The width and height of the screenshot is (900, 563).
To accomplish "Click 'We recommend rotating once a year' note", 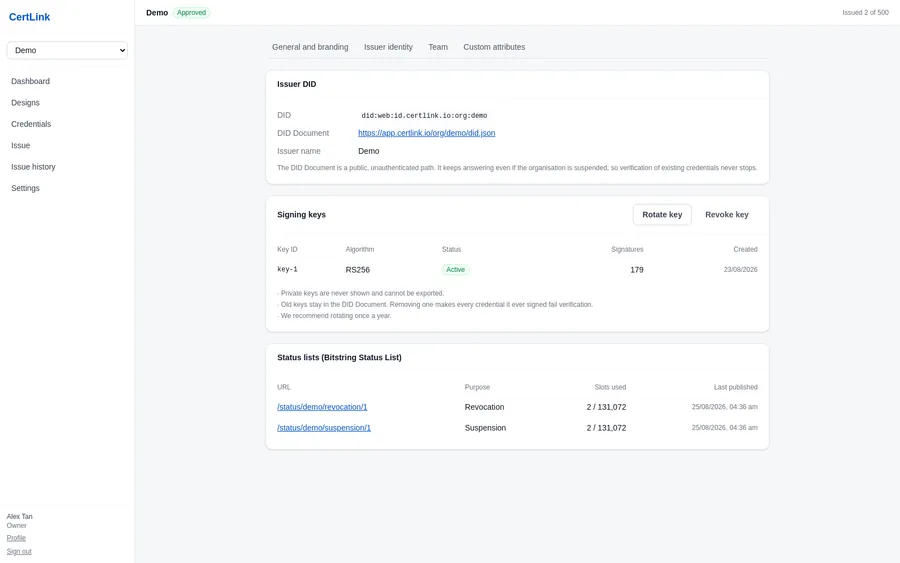I will pos(334,316).
